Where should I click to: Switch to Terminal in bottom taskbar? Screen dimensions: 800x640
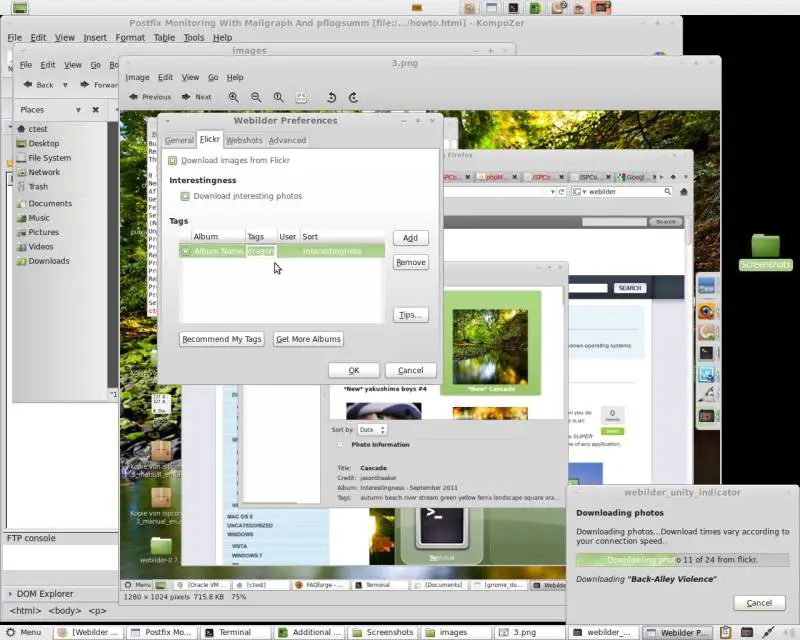pyautogui.click(x=235, y=632)
